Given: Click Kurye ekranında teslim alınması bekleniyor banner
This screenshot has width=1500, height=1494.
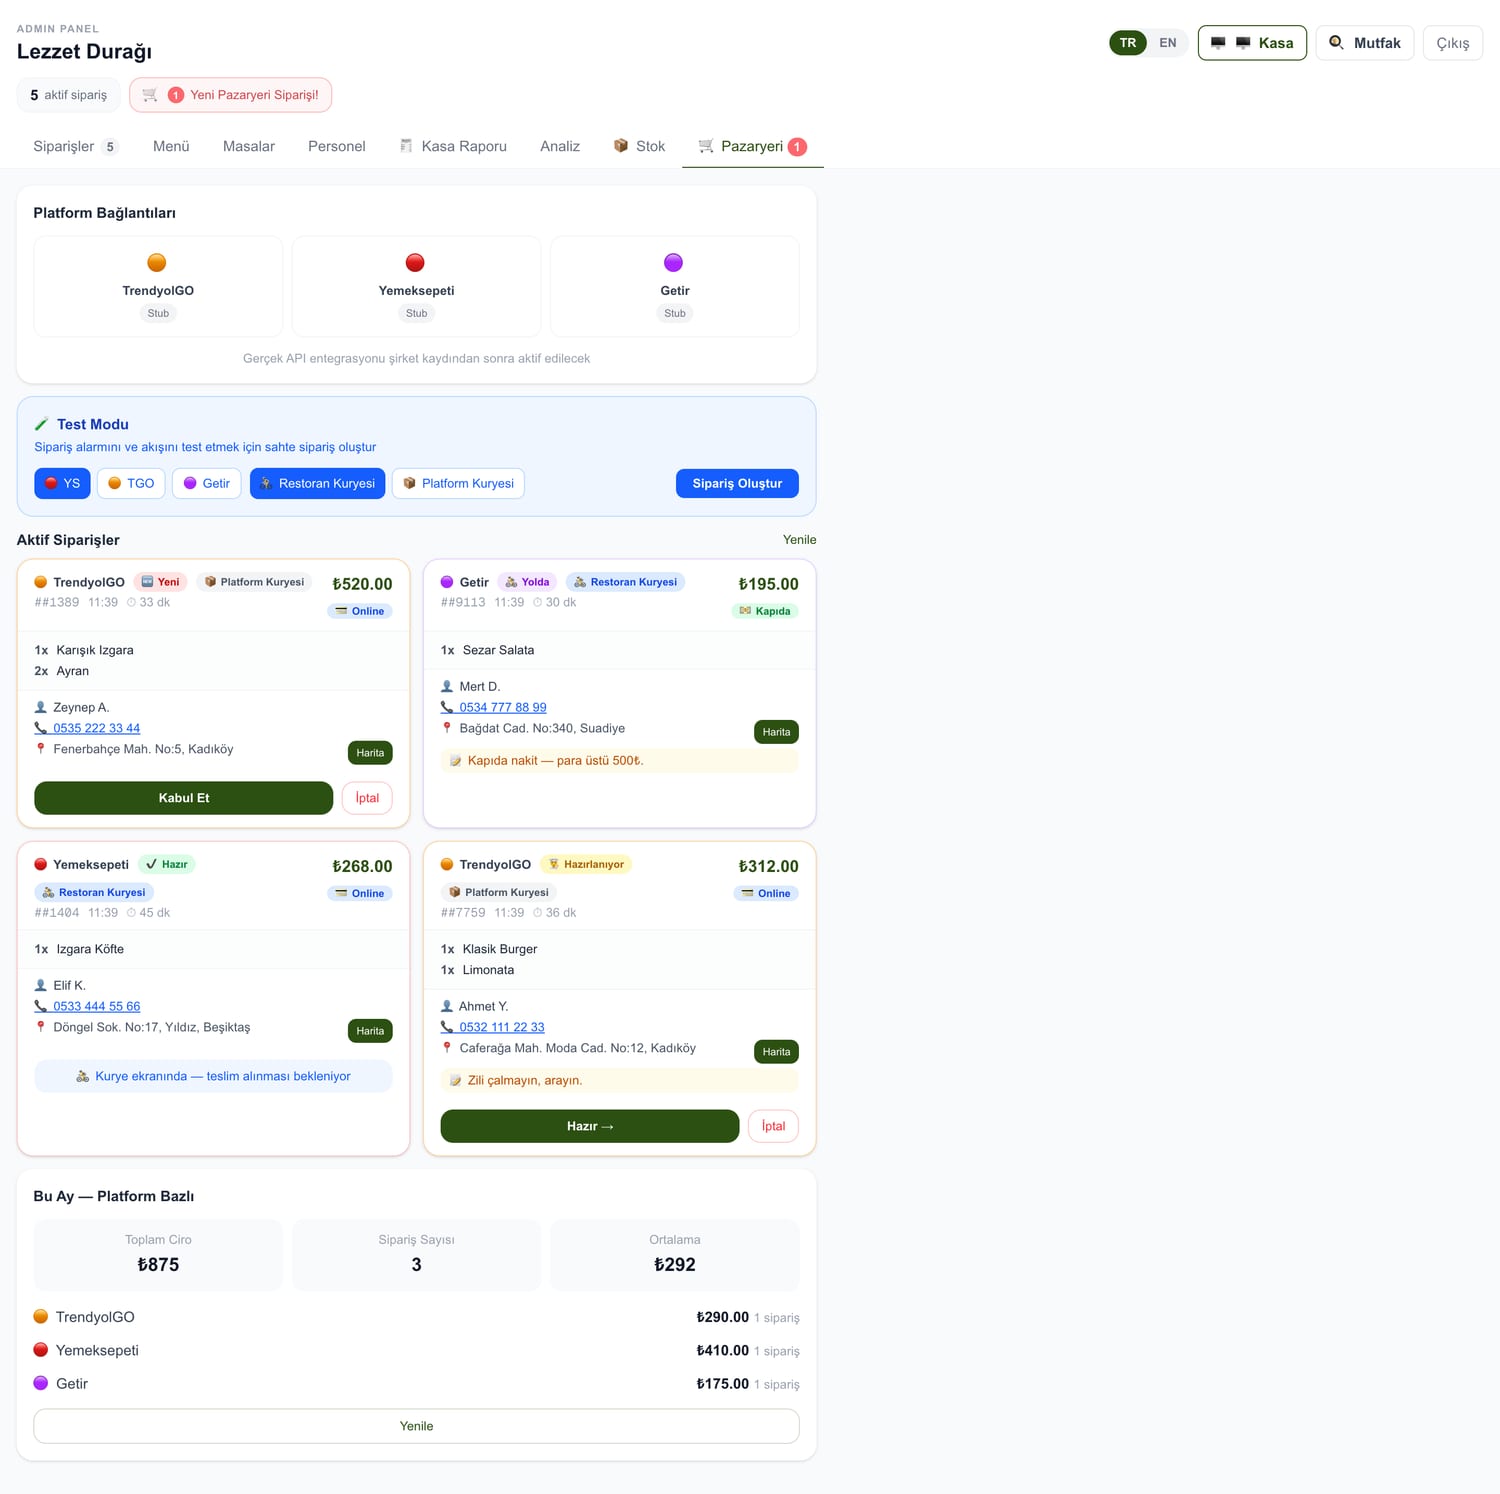Looking at the screenshot, I should pos(213,1076).
